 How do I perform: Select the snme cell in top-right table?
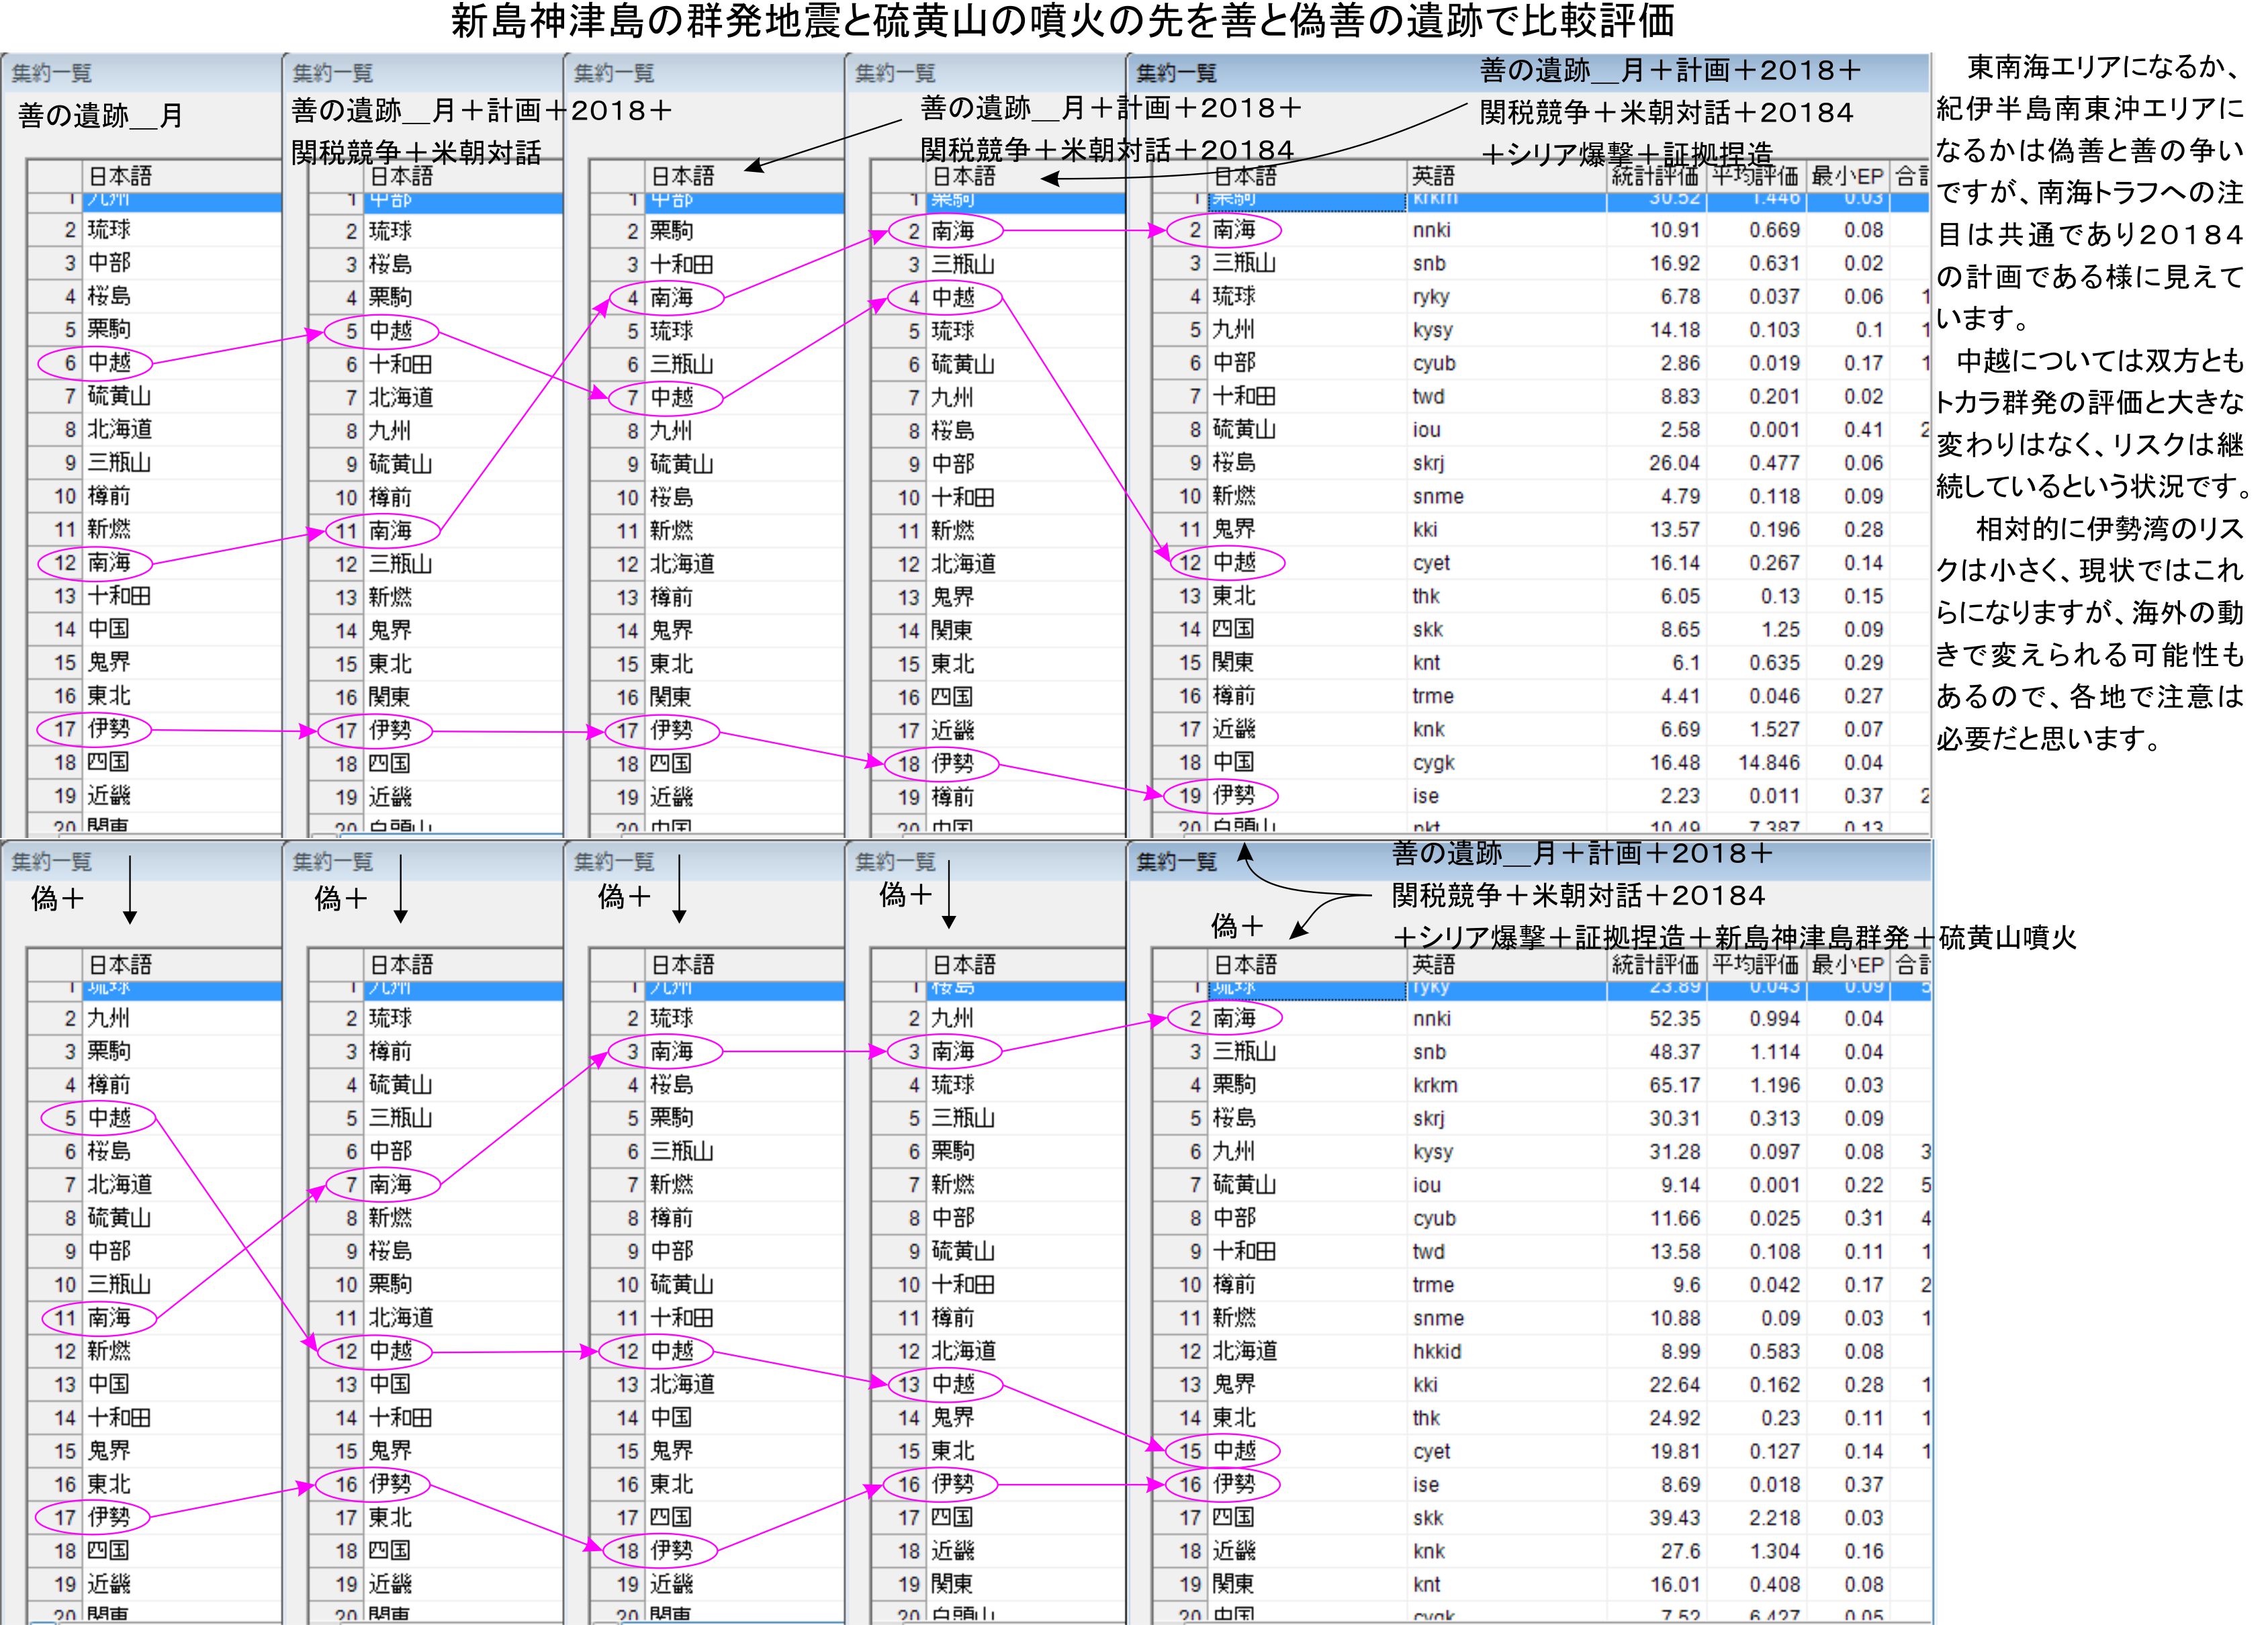pos(1438,497)
